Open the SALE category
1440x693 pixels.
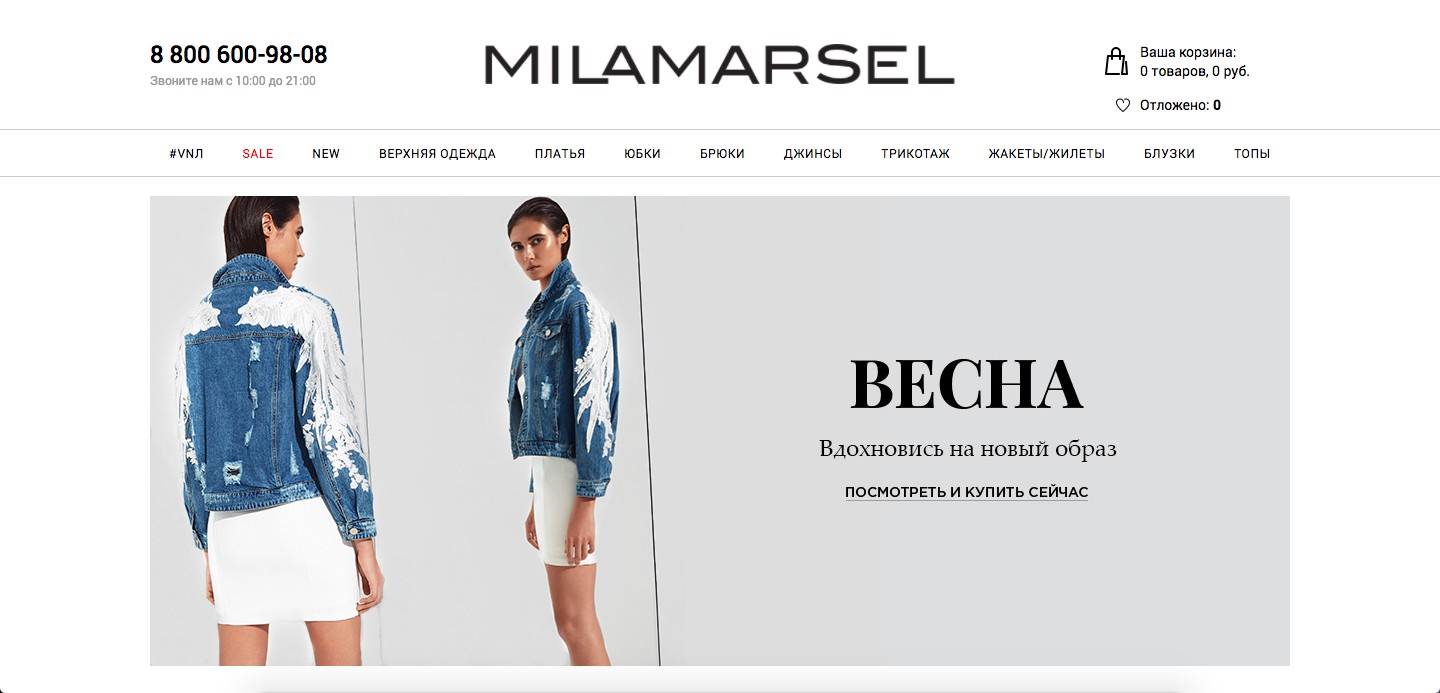[x=257, y=153]
